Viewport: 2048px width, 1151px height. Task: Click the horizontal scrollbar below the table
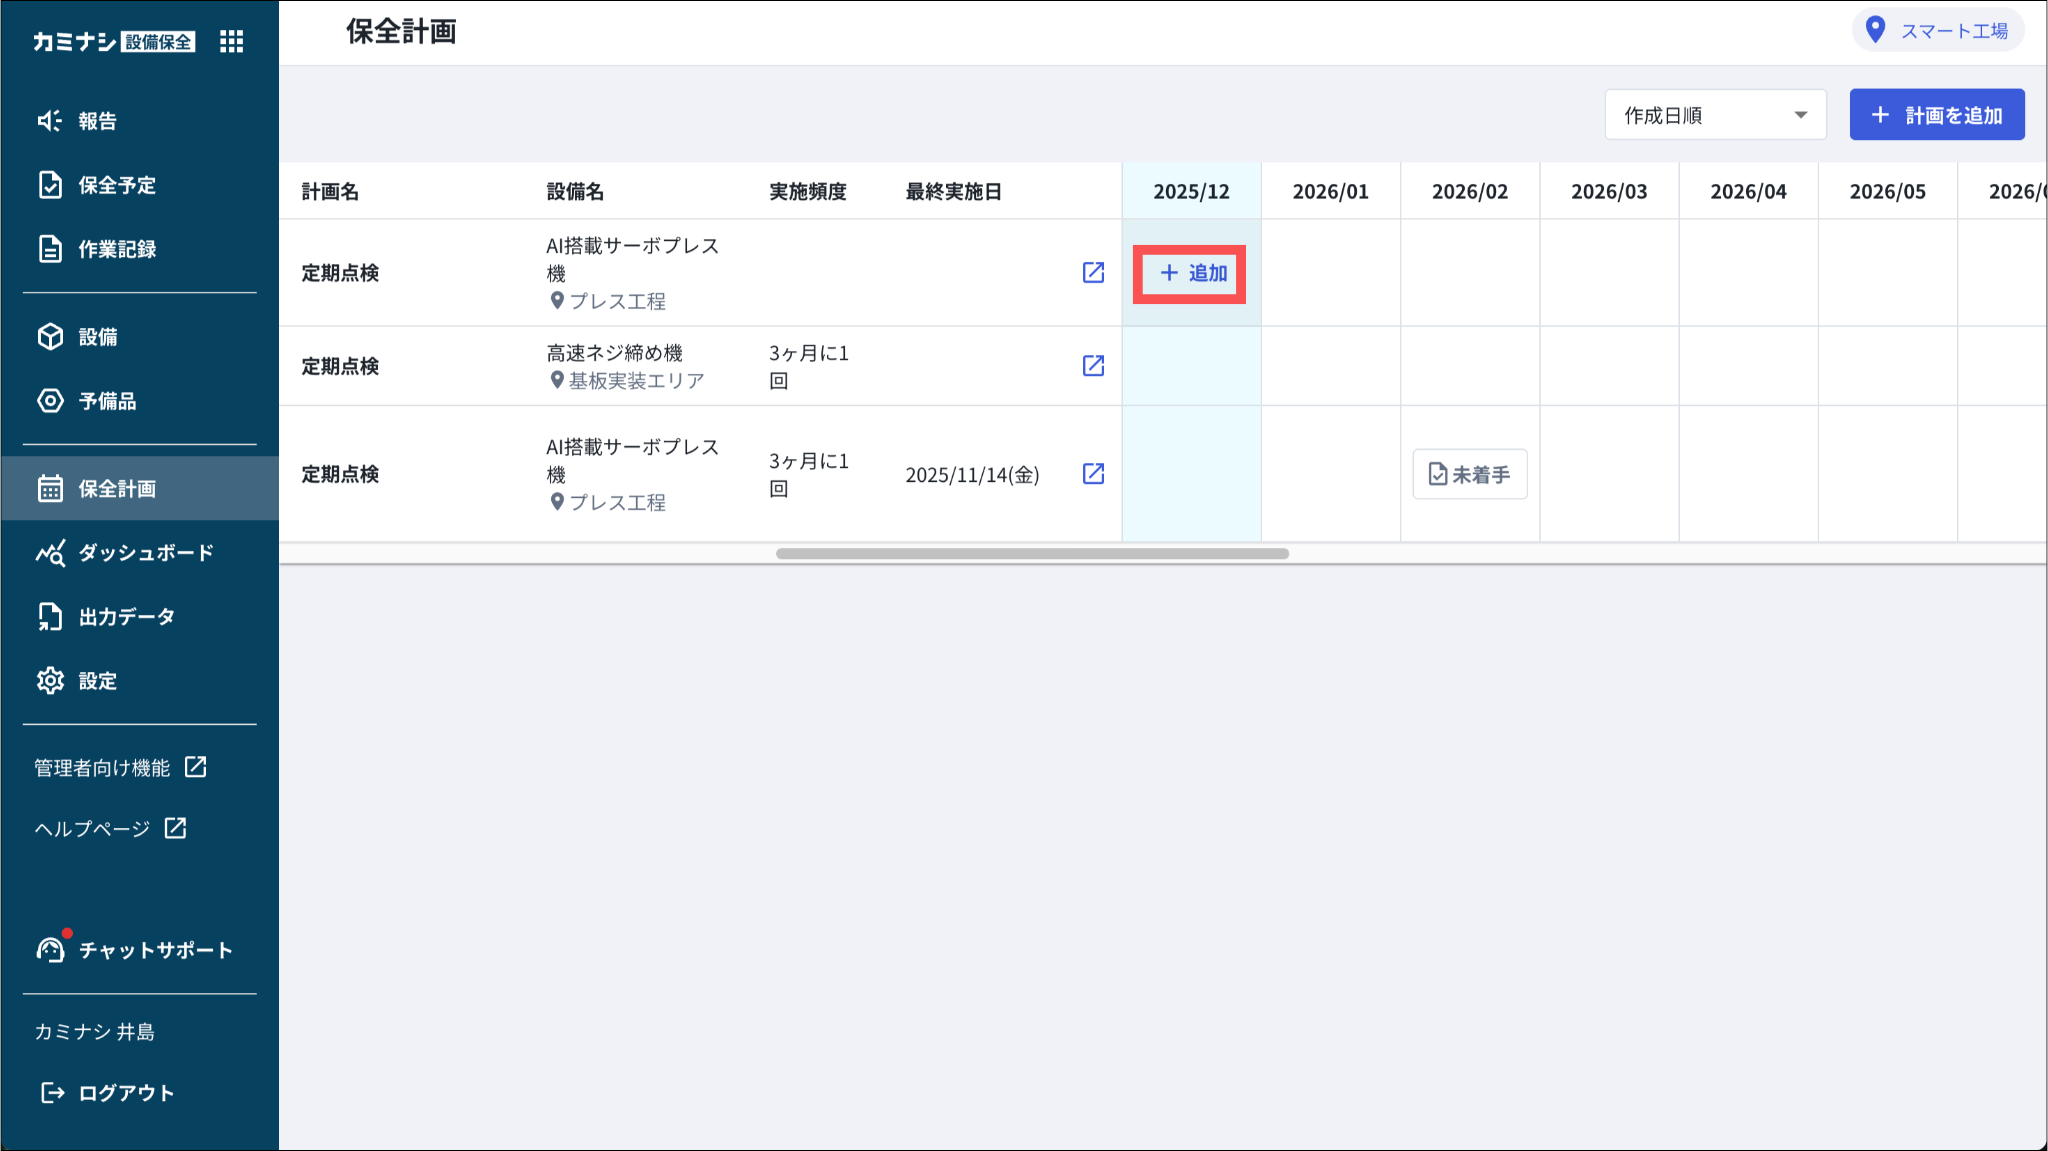[1032, 553]
